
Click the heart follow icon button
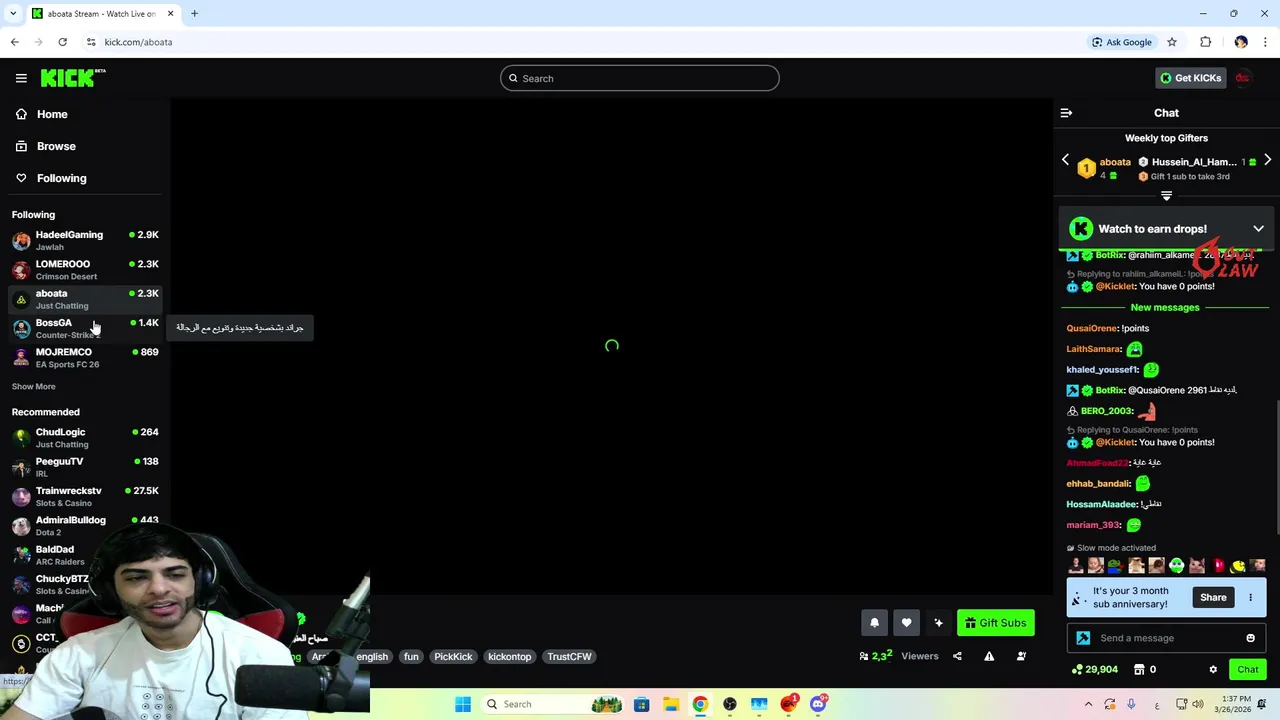(906, 623)
